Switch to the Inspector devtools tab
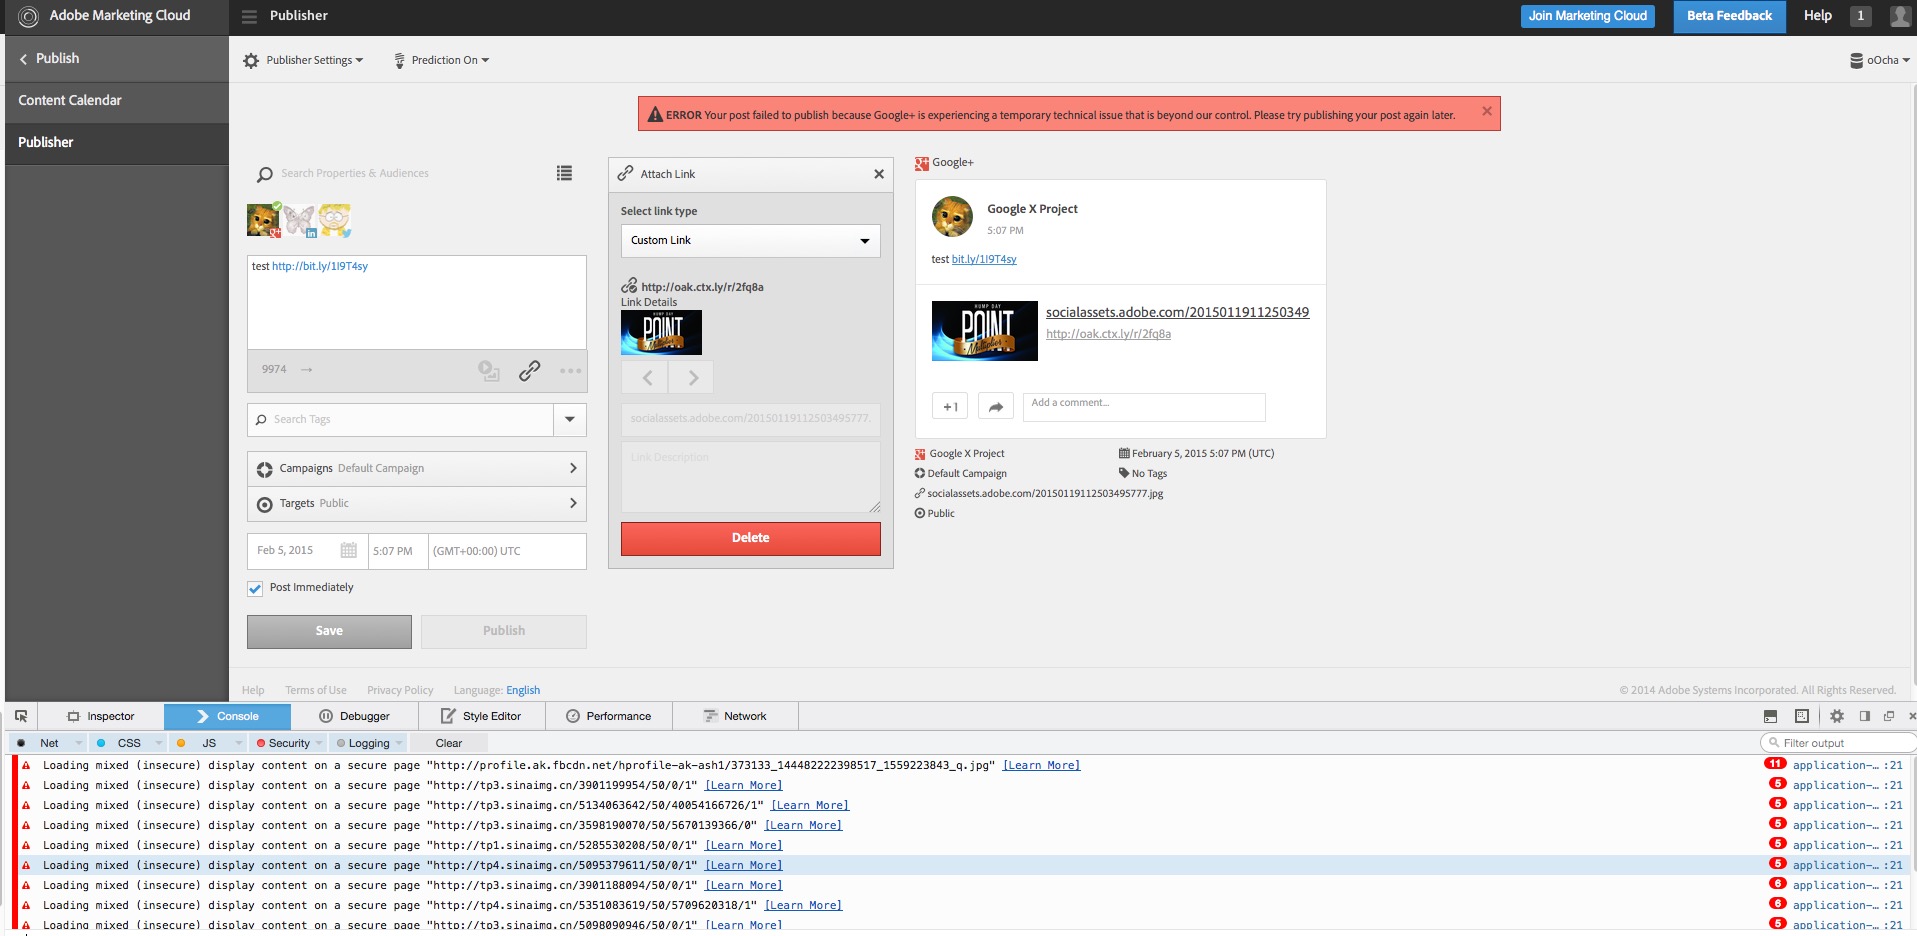Viewport: 1917px width, 936px height. (101, 716)
